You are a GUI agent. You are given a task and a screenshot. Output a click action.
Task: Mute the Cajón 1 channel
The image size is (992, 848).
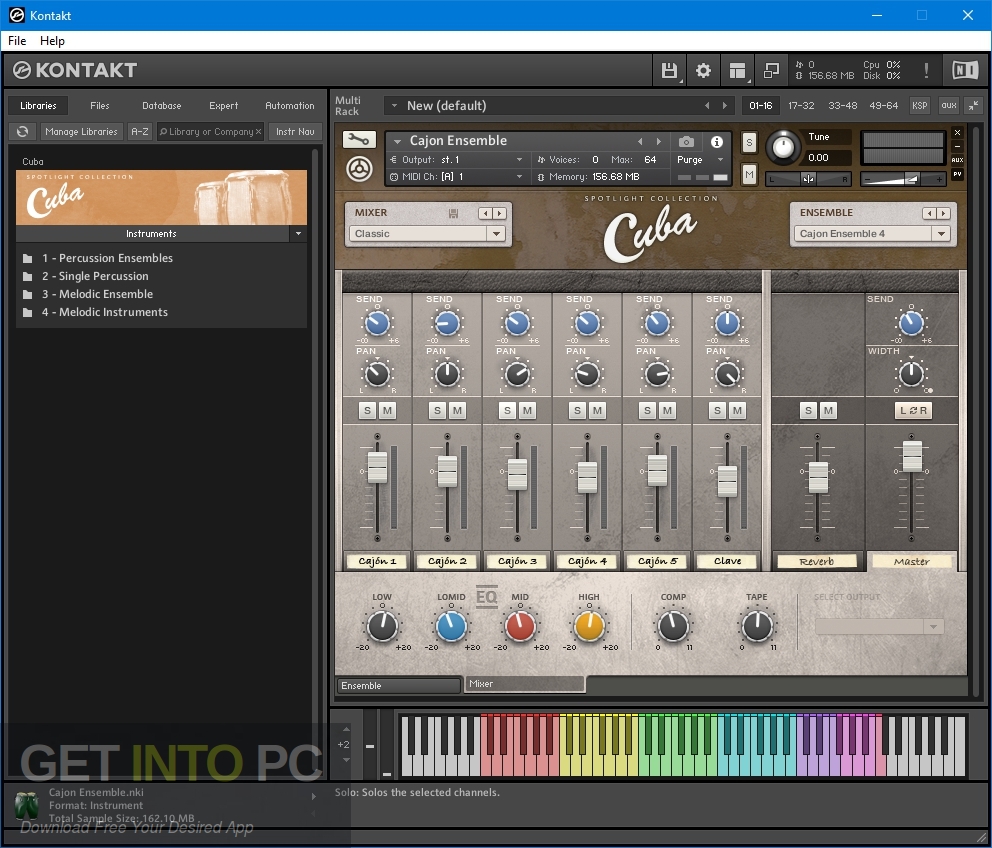click(x=387, y=411)
